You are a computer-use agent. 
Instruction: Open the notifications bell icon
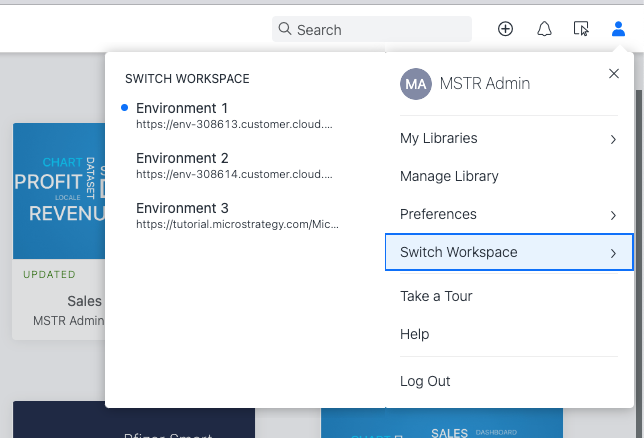pos(544,29)
